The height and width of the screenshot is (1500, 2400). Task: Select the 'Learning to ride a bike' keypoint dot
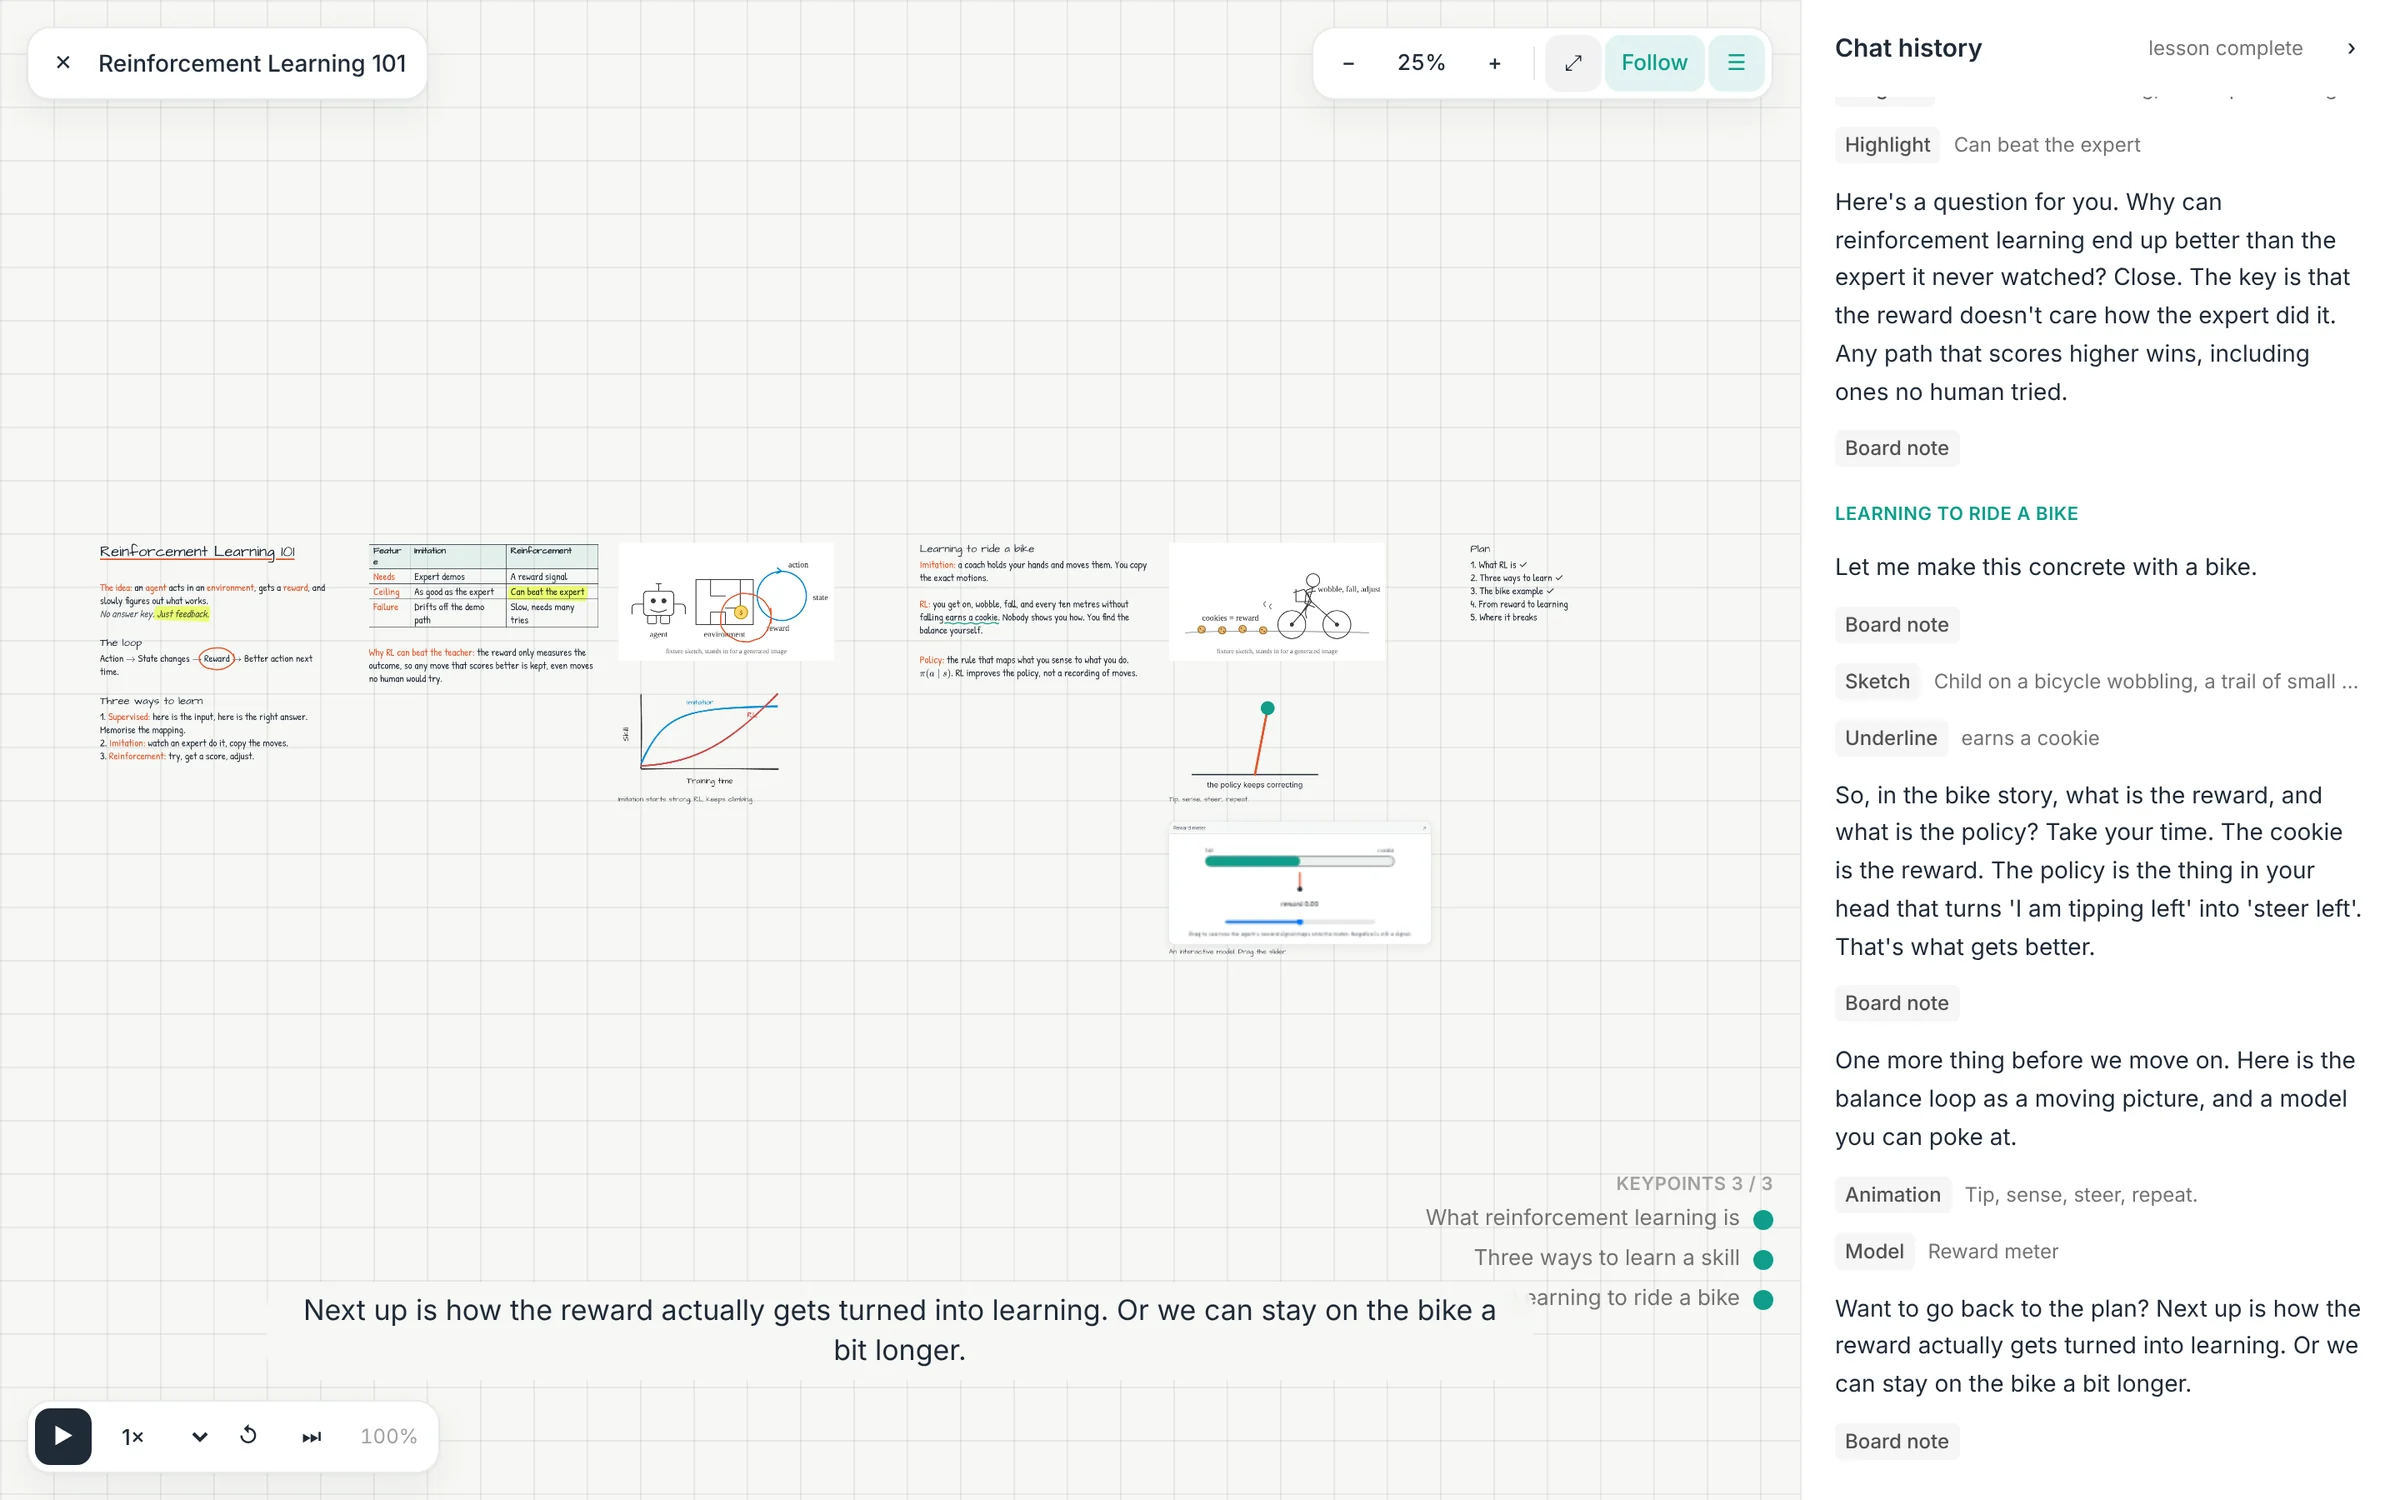pyautogui.click(x=1763, y=1299)
